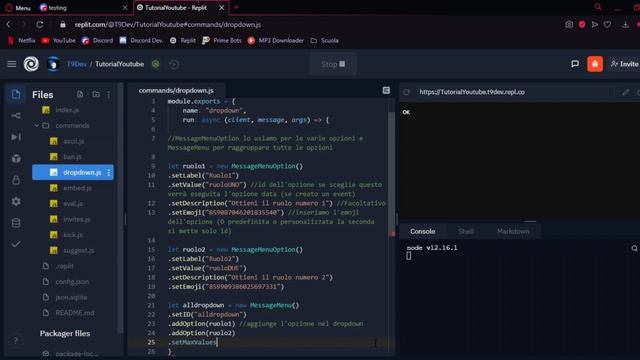Open config.json file

[72, 282]
